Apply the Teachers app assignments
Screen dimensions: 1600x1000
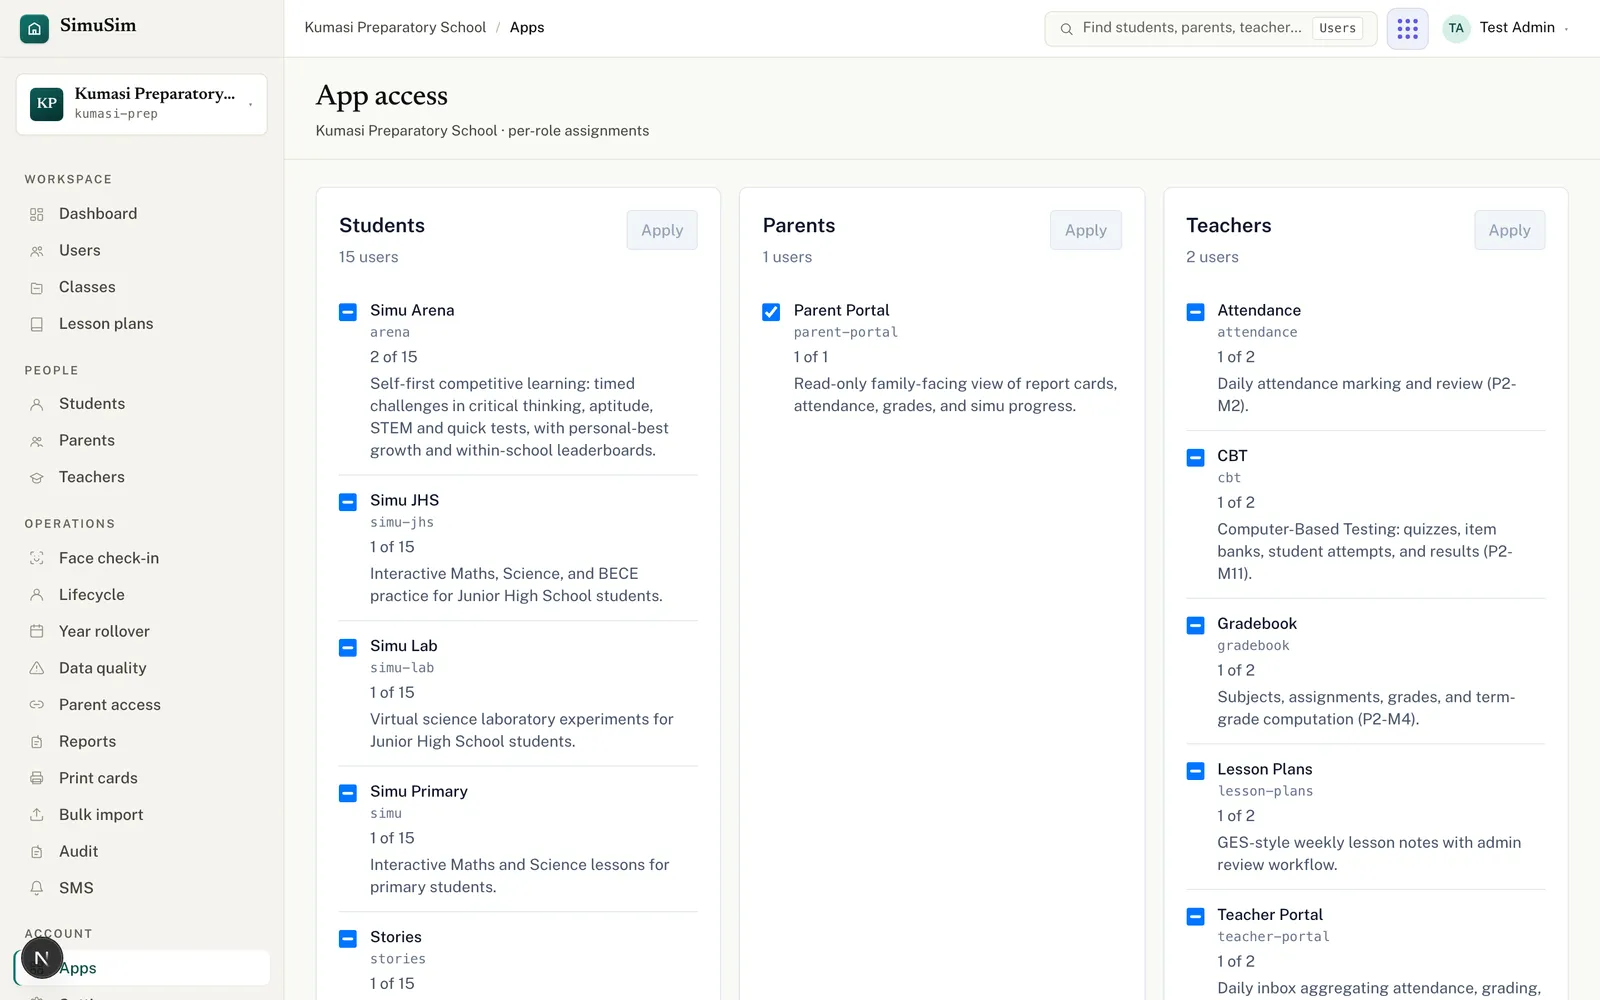coord(1509,230)
